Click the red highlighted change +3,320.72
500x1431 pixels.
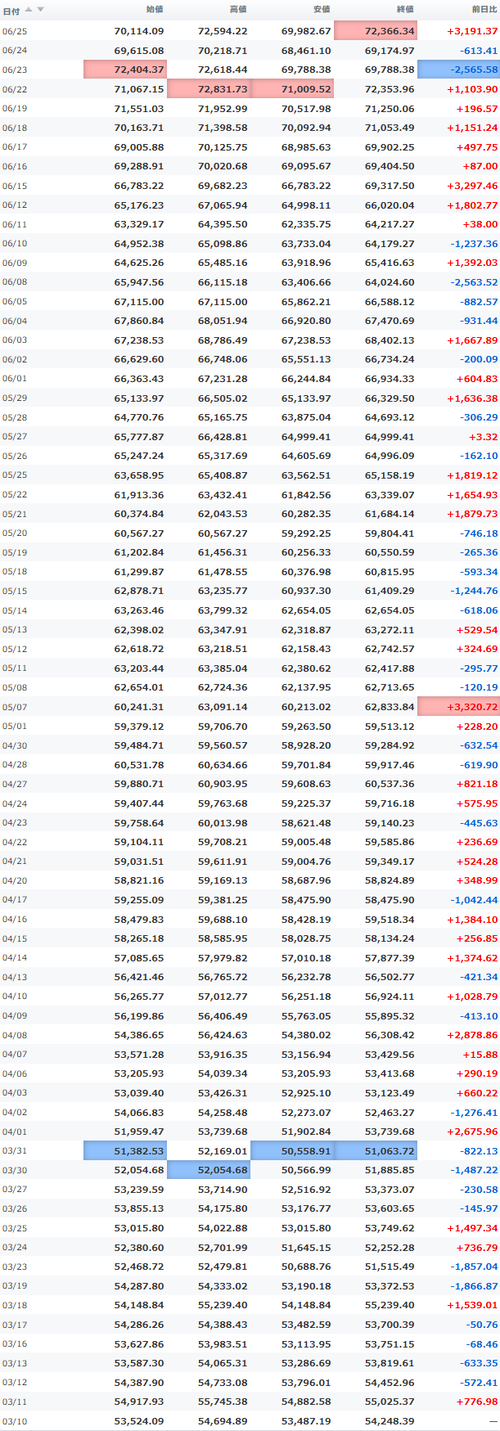459,708
